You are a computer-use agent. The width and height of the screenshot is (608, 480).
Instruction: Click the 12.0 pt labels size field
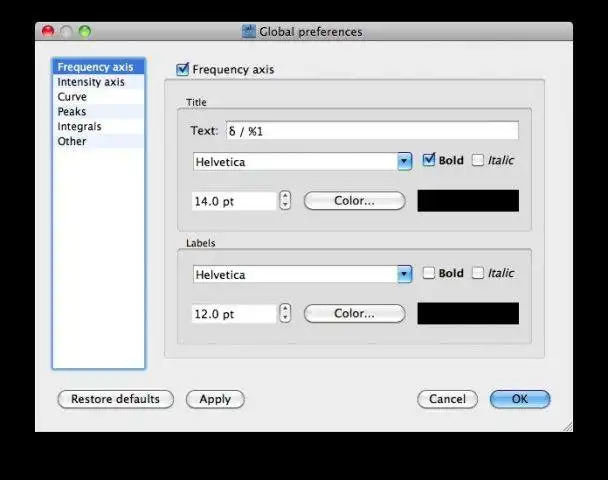(234, 314)
